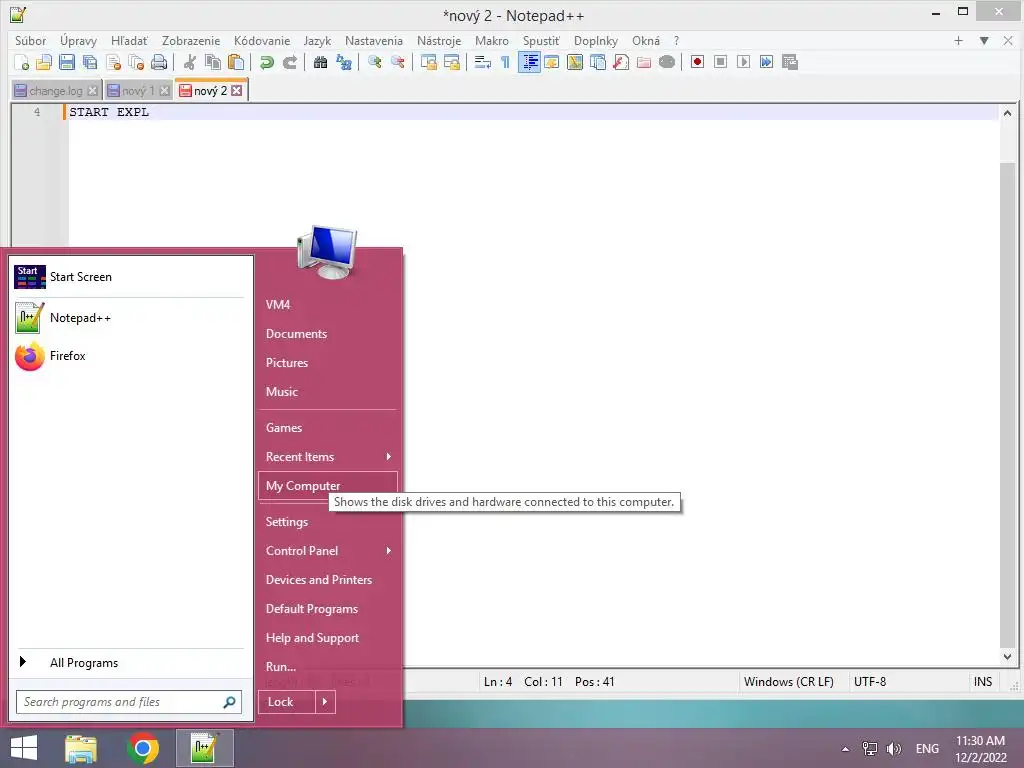Open Folder as Workspace icon
1024x768 pixels.
644,62
